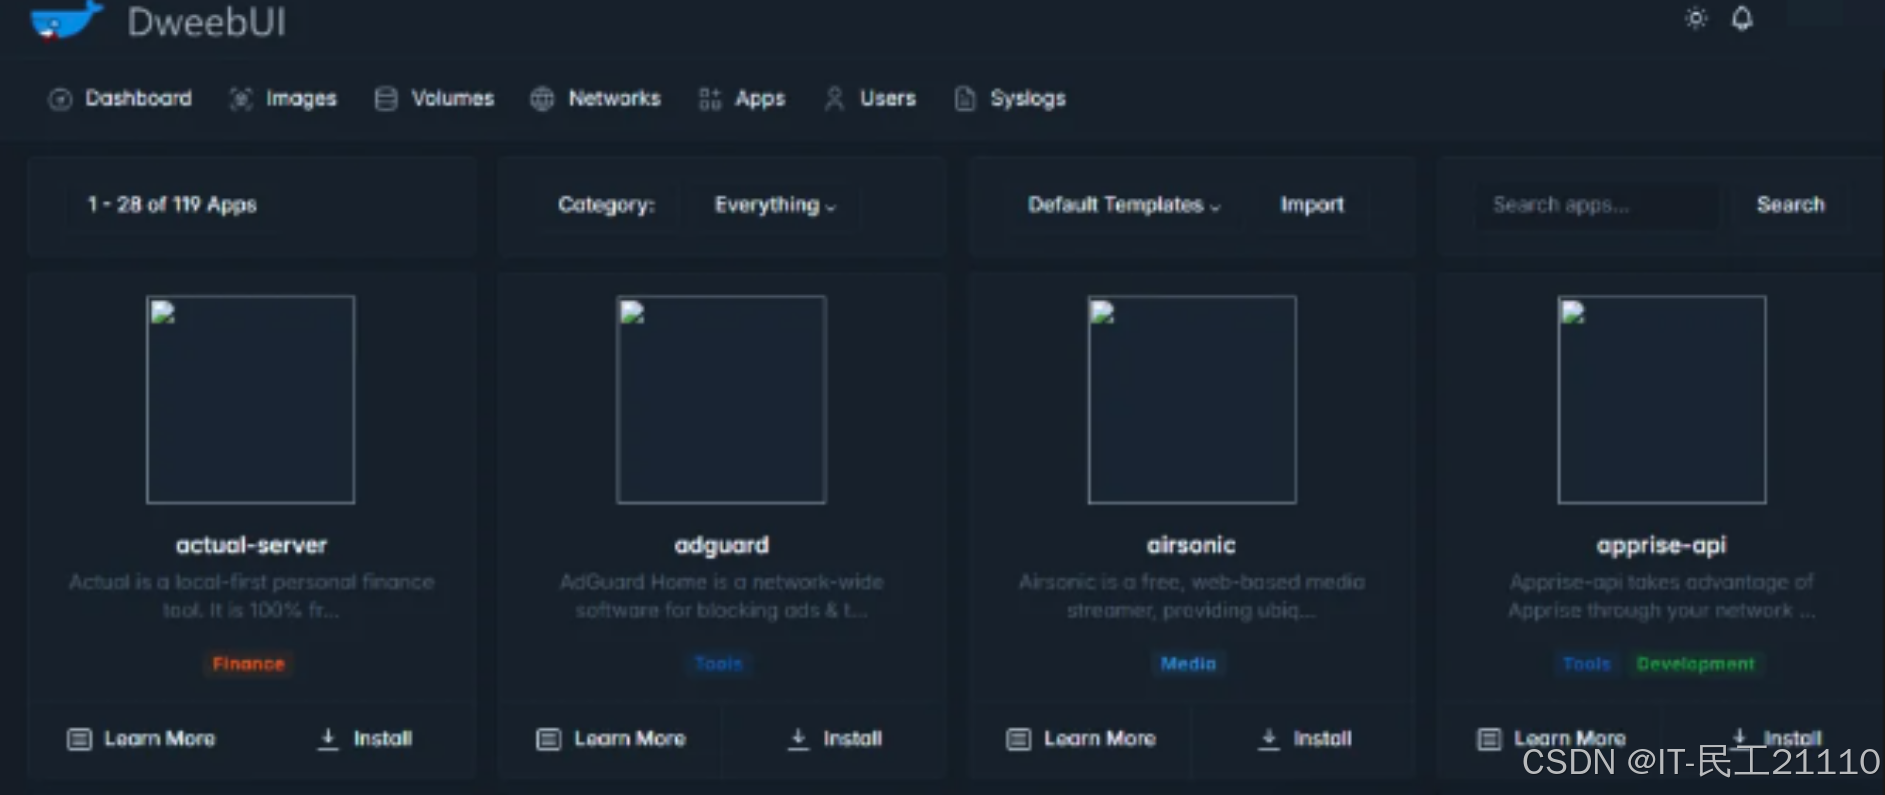This screenshot has height=795, width=1885.
Task: Click the Tools tag on adguard
Action: point(719,664)
